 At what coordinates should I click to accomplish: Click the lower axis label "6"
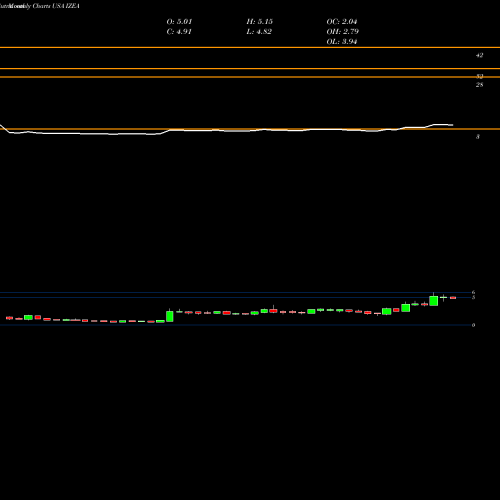click(x=473, y=292)
